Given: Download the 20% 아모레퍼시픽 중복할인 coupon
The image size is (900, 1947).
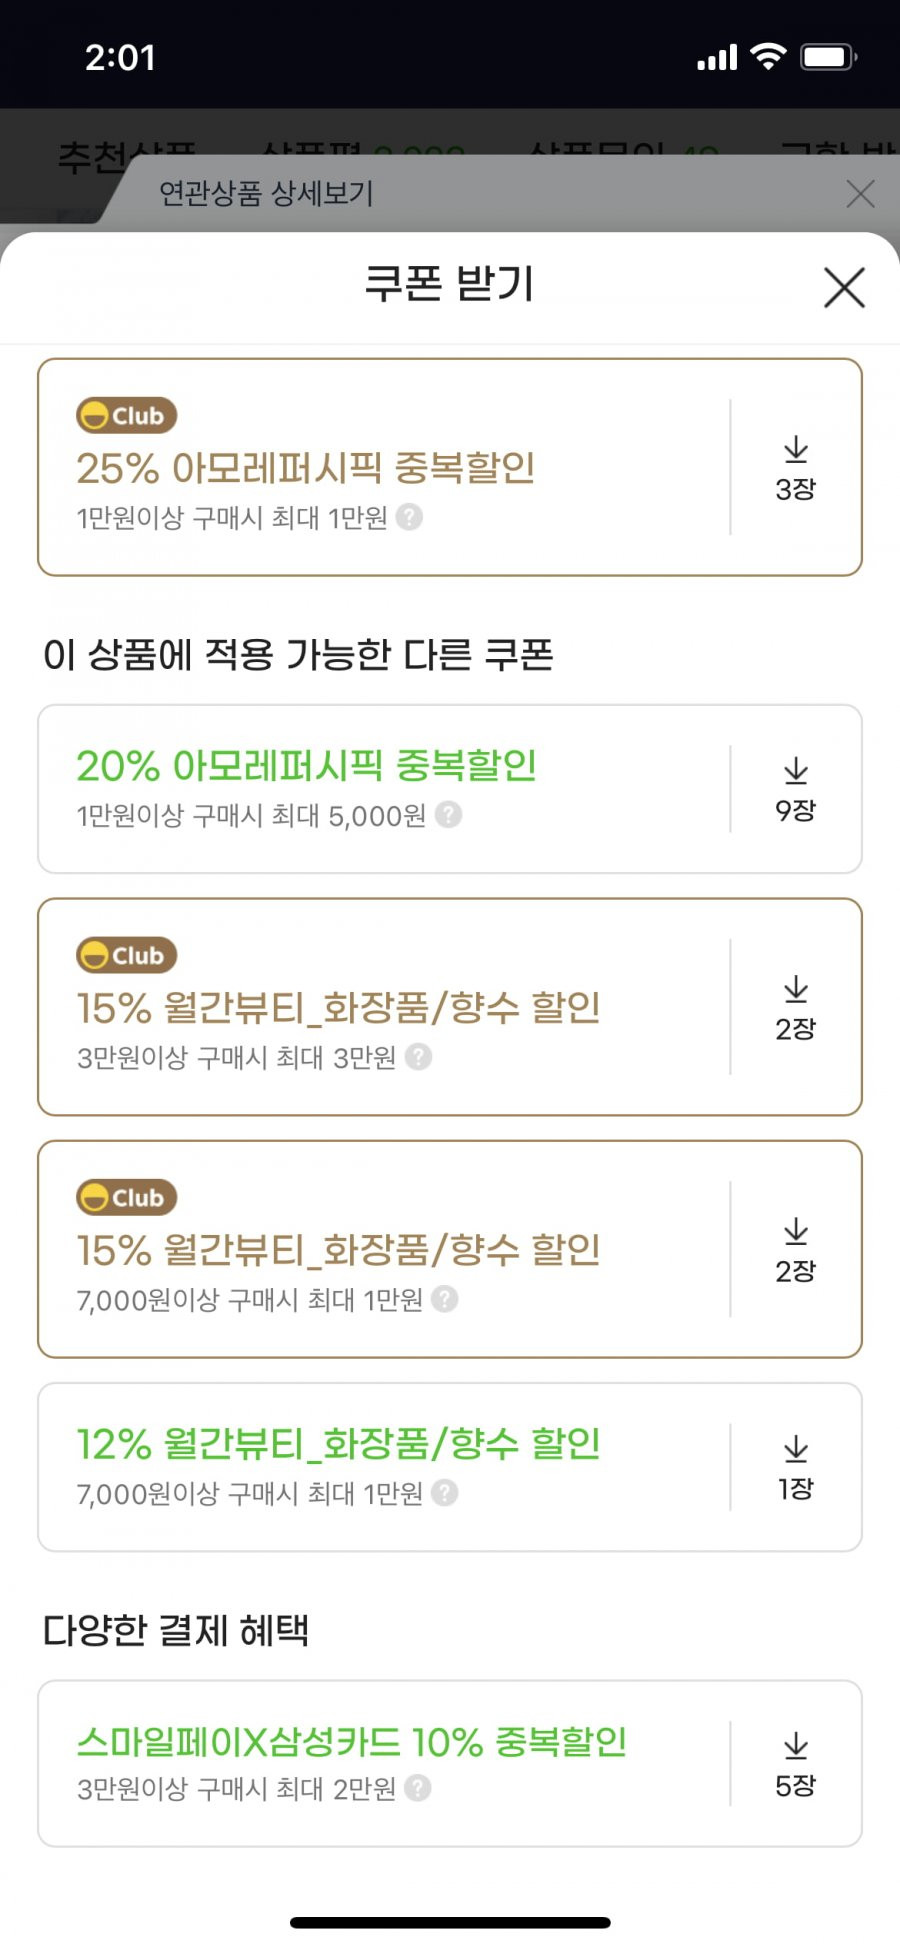Looking at the screenshot, I should pyautogui.click(x=796, y=790).
